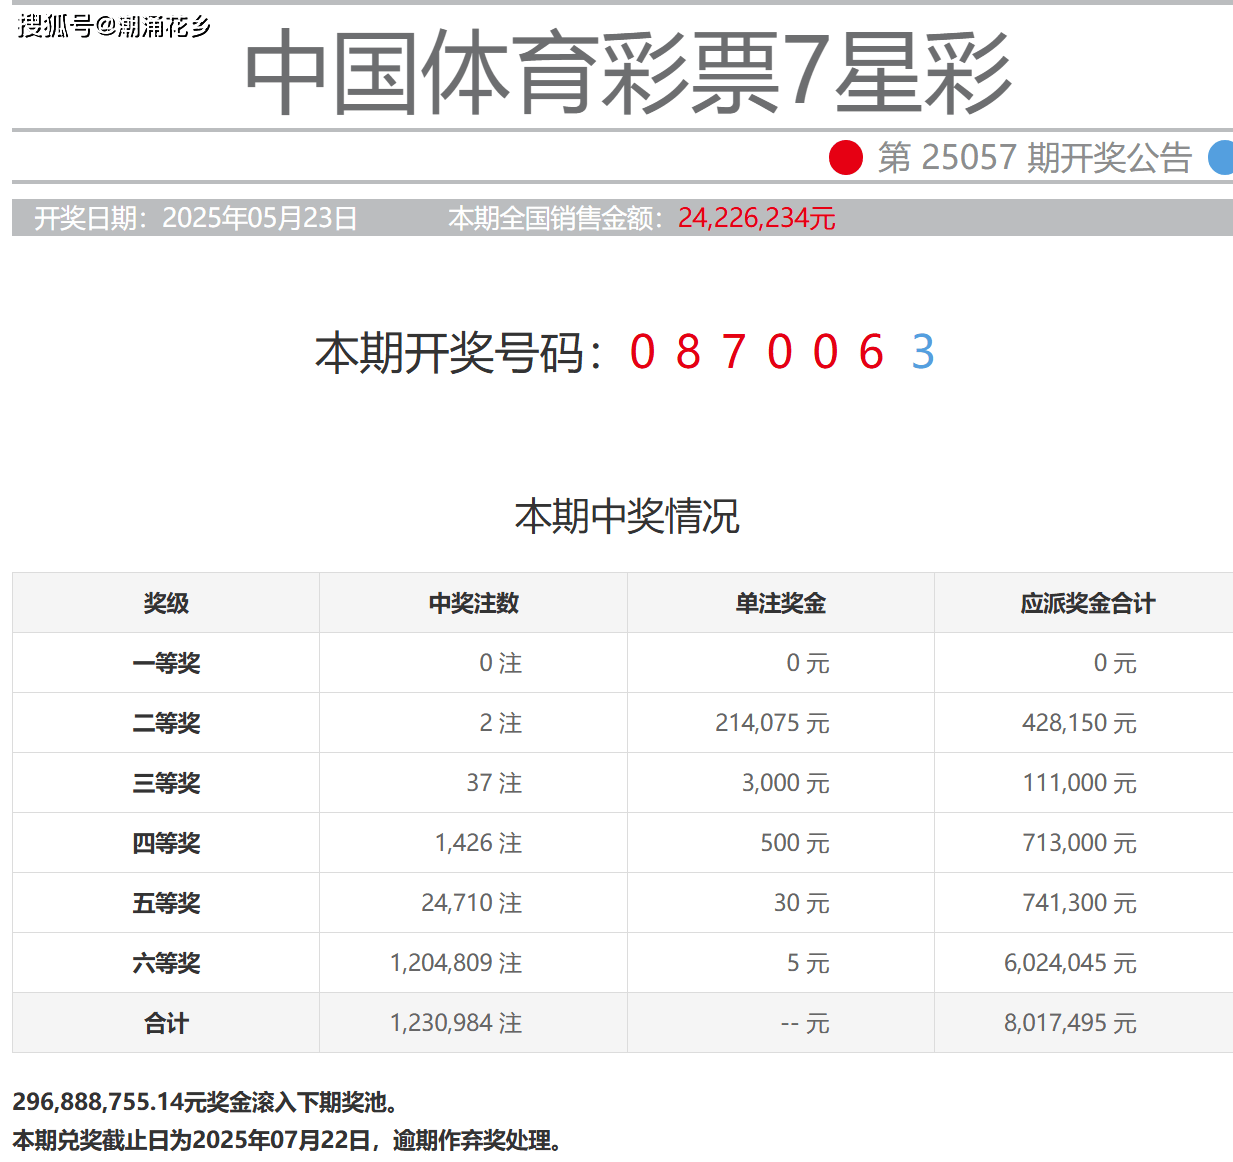The height and width of the screenshot is (1162, 1233).
Task: Click the row label 合计
Action: [166, 1023]
